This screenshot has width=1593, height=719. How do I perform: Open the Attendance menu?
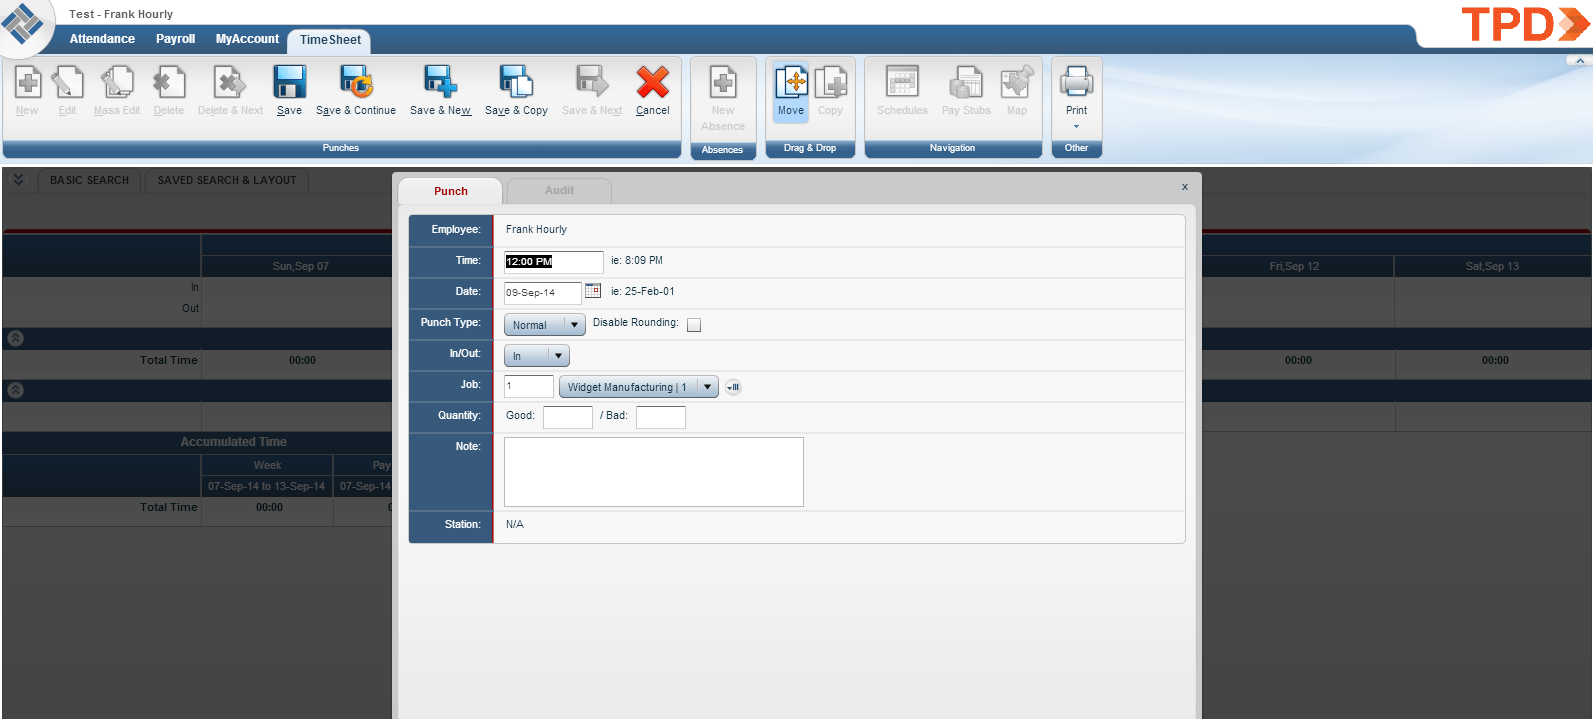102,39
